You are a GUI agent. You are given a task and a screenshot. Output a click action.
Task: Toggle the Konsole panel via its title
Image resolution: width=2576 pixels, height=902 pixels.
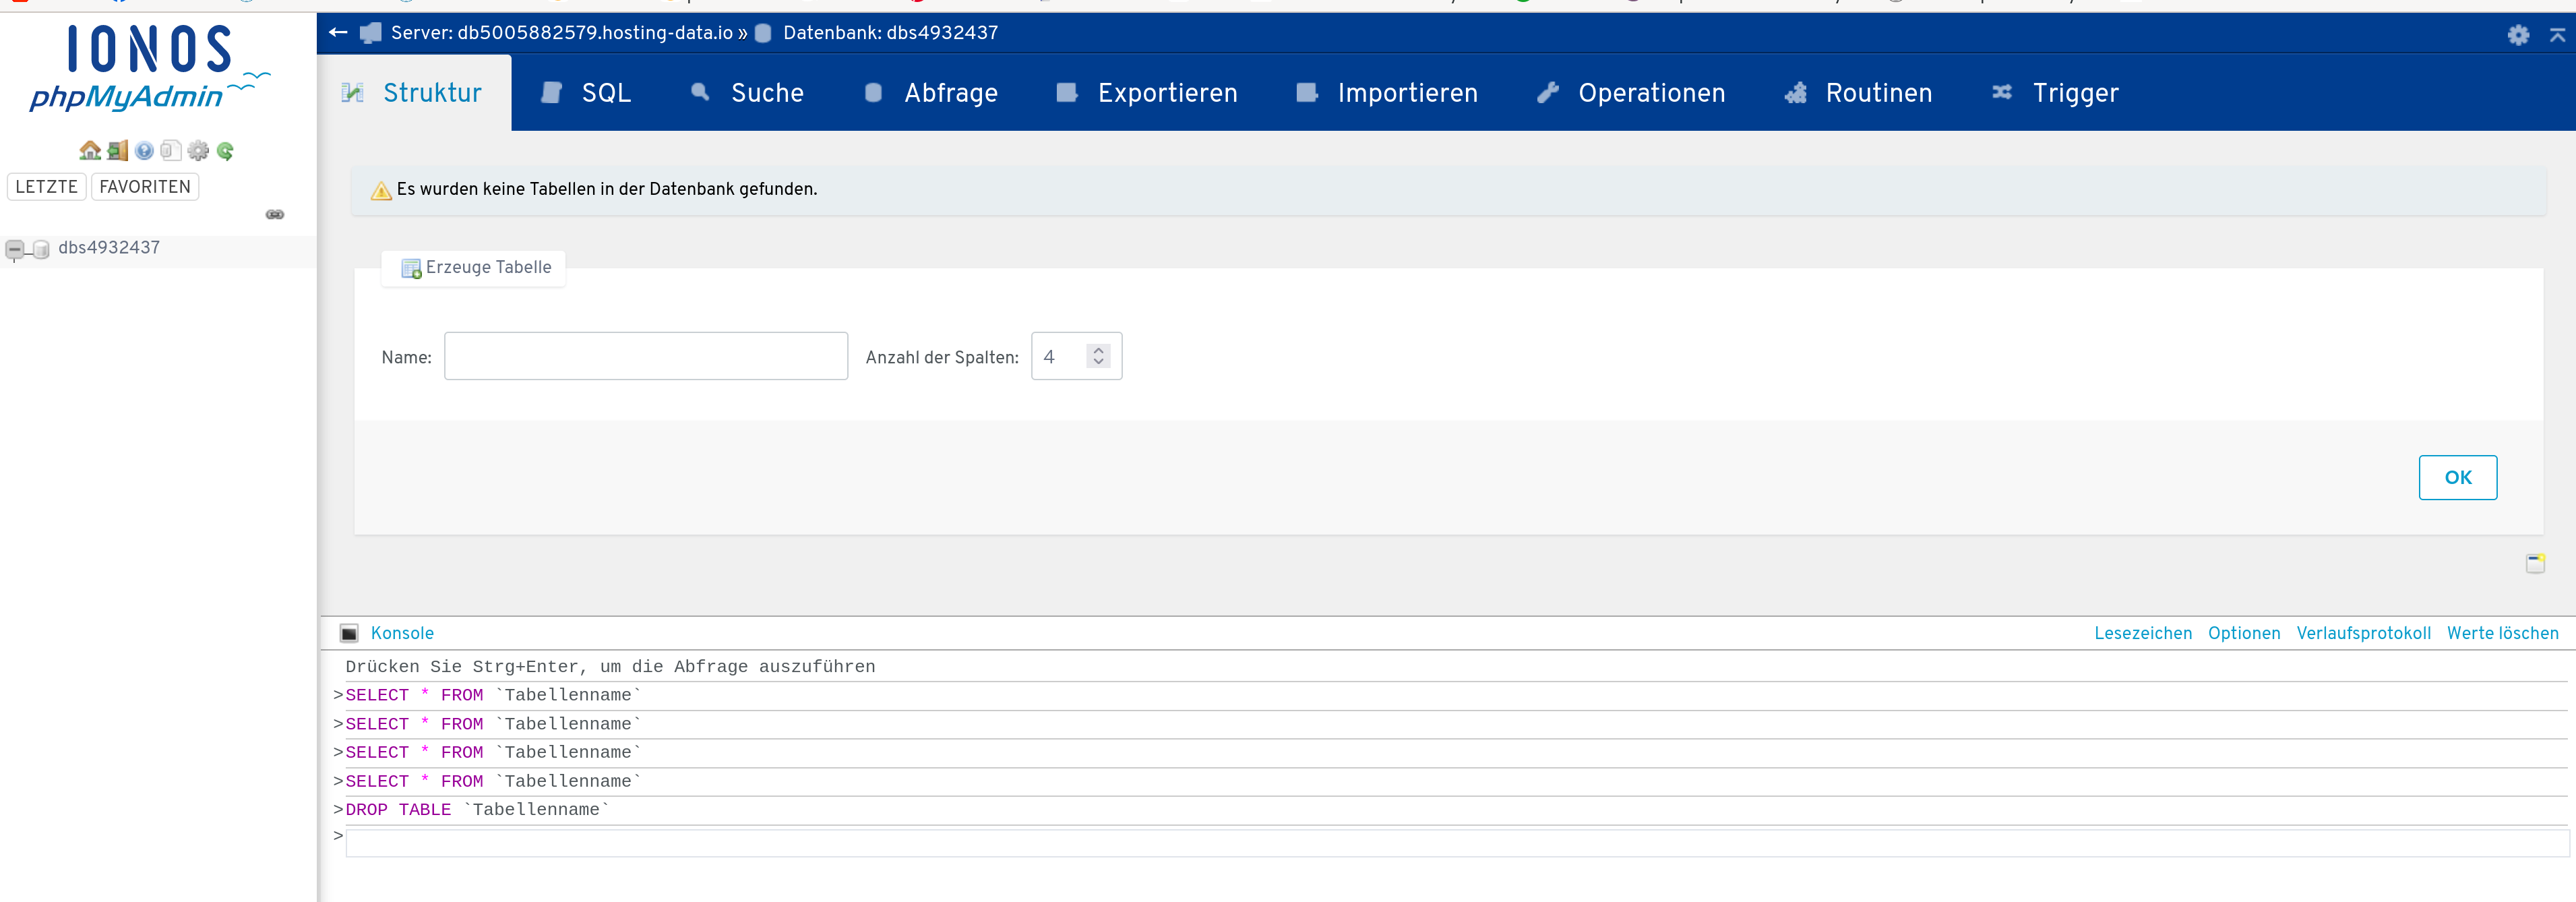pyautogui.click(x=402, y=633)
